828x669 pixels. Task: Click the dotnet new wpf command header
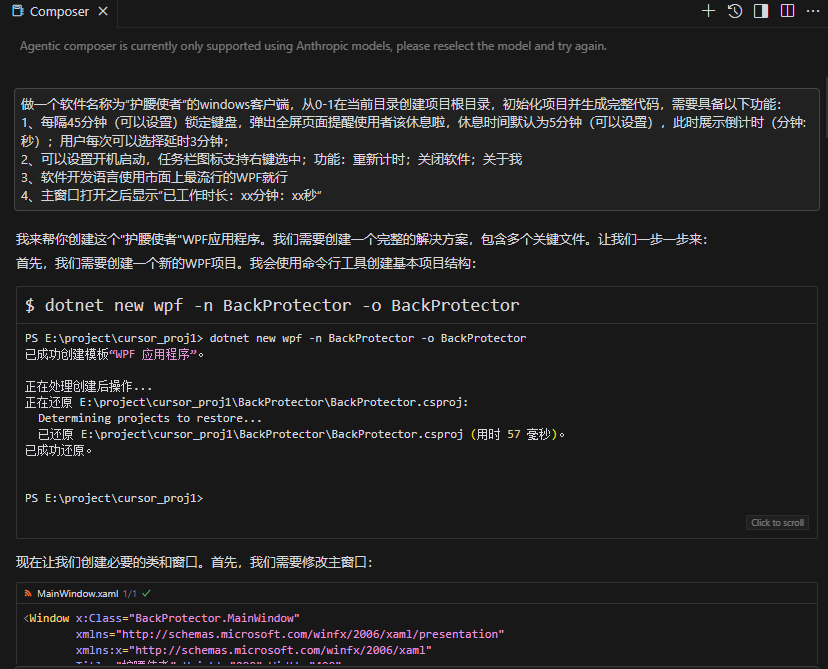click(x=272, y=305)
